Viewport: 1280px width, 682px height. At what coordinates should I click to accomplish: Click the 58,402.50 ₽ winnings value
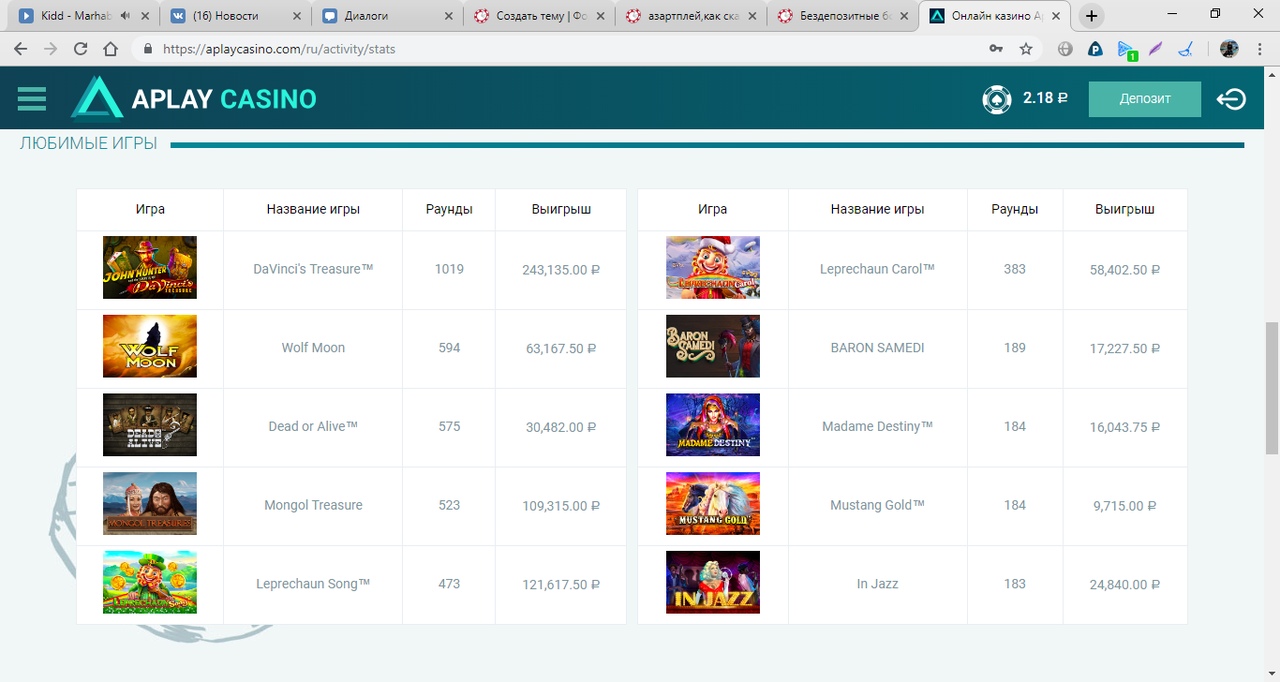click(1125, 270)
